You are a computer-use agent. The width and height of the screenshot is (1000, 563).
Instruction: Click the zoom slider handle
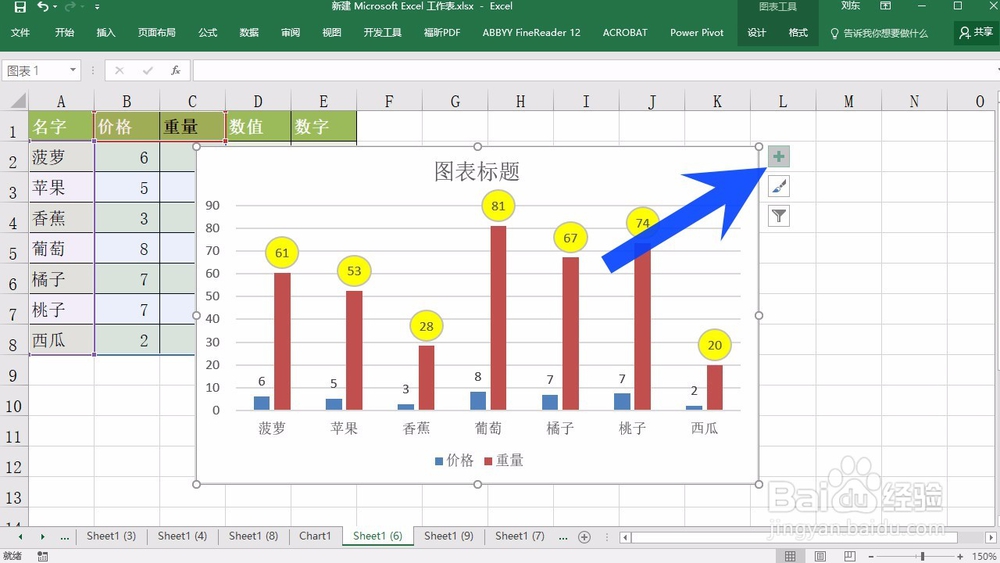[x=922, y=556]
